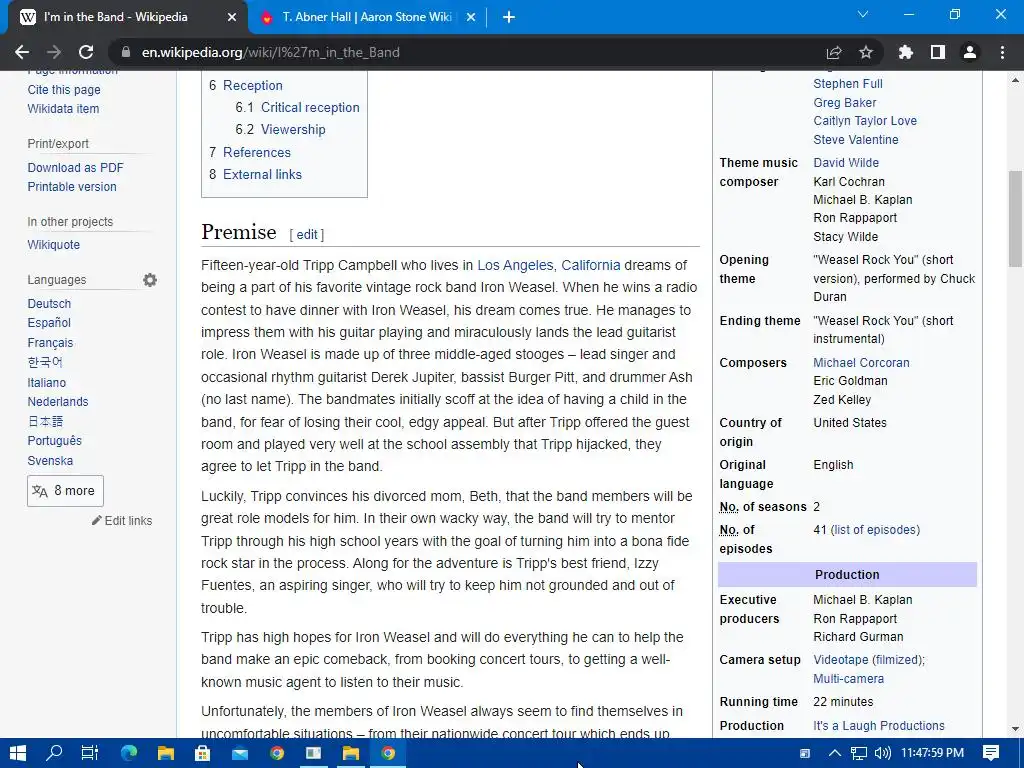This screenshot has width=1024, height=768.
Task: Open the Videotape camera setup link
Action: click(x=840, y=660)
